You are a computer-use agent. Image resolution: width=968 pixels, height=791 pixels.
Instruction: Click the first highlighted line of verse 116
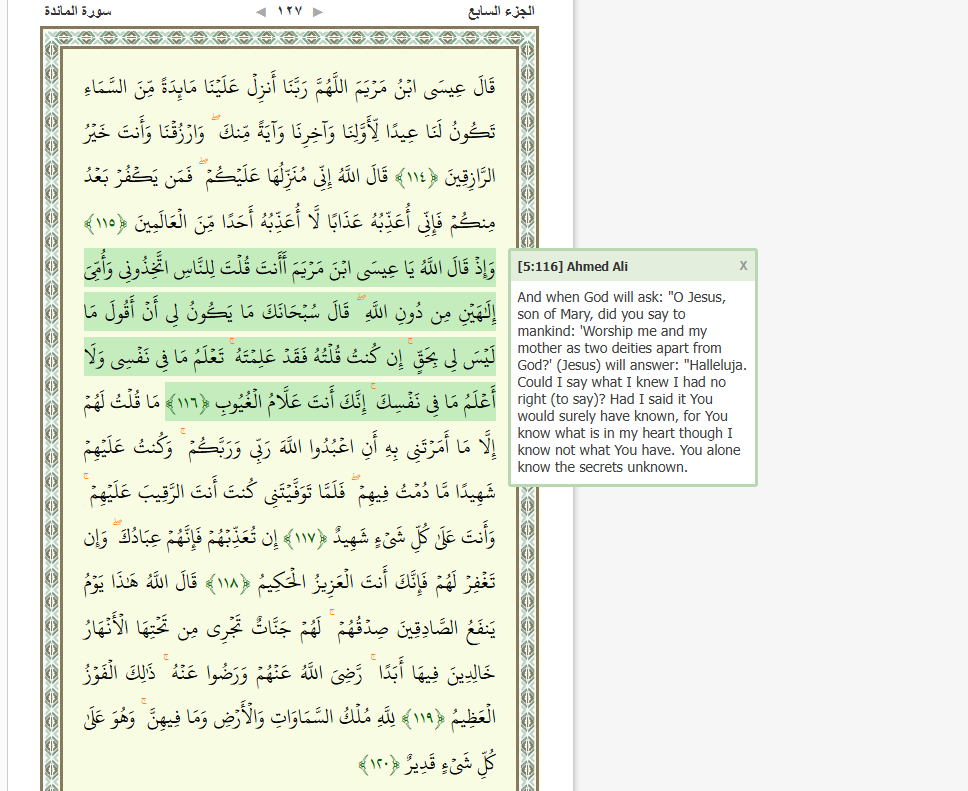[x=300, y=268]
